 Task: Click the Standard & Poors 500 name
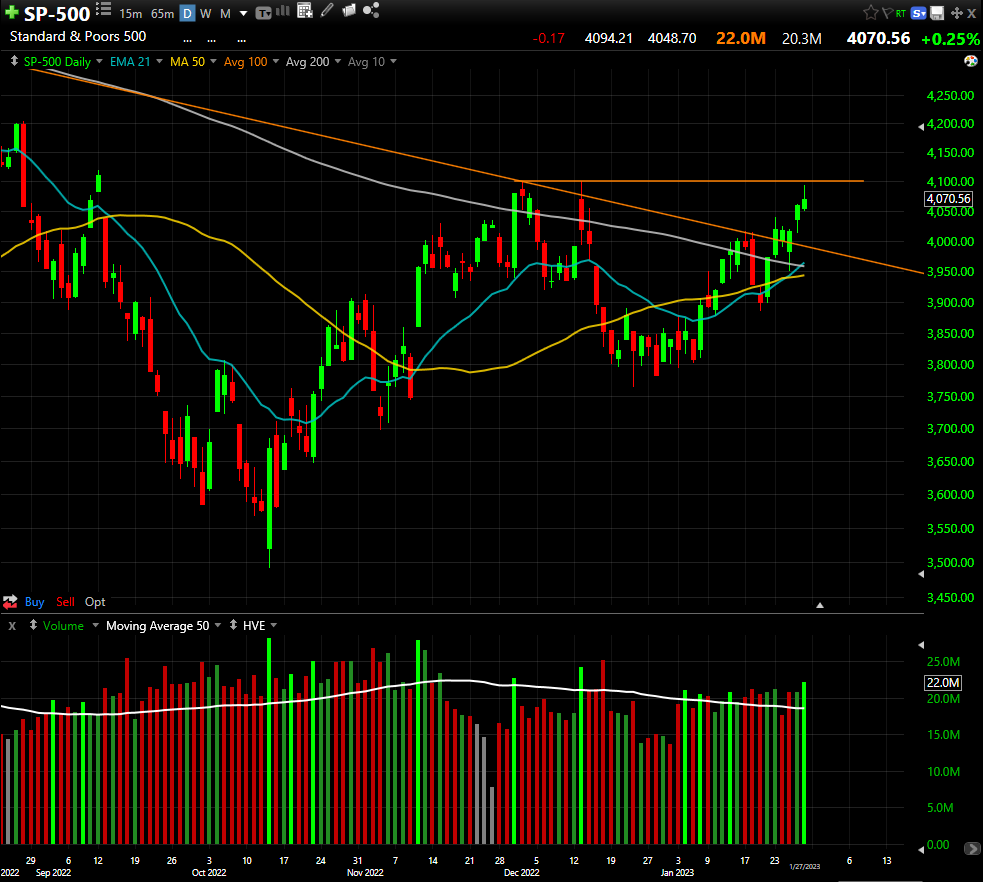[78, 36]
